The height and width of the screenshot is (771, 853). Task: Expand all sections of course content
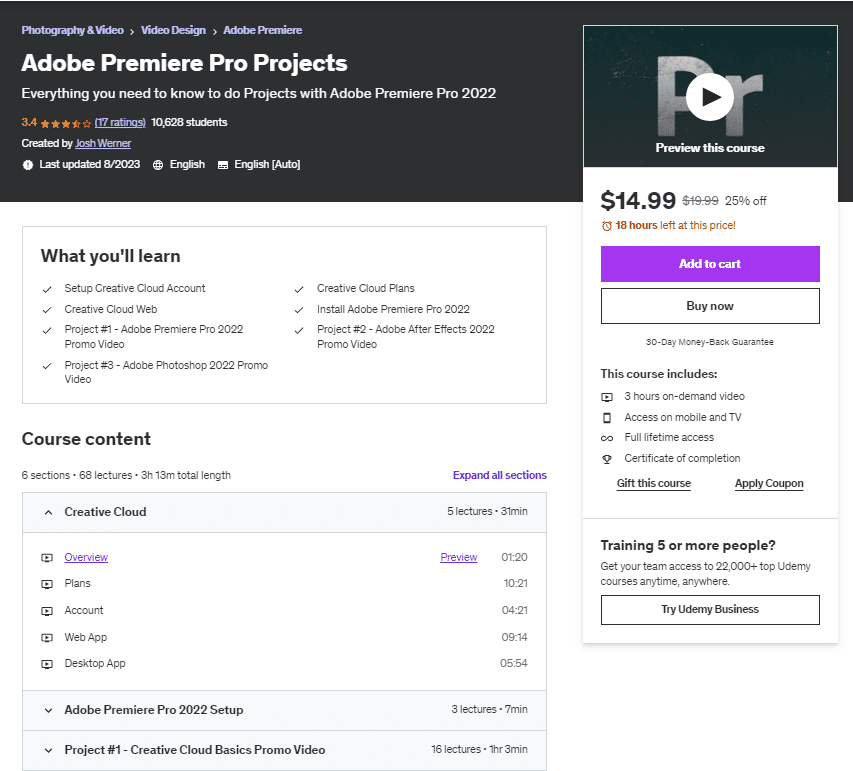(499, 475)
